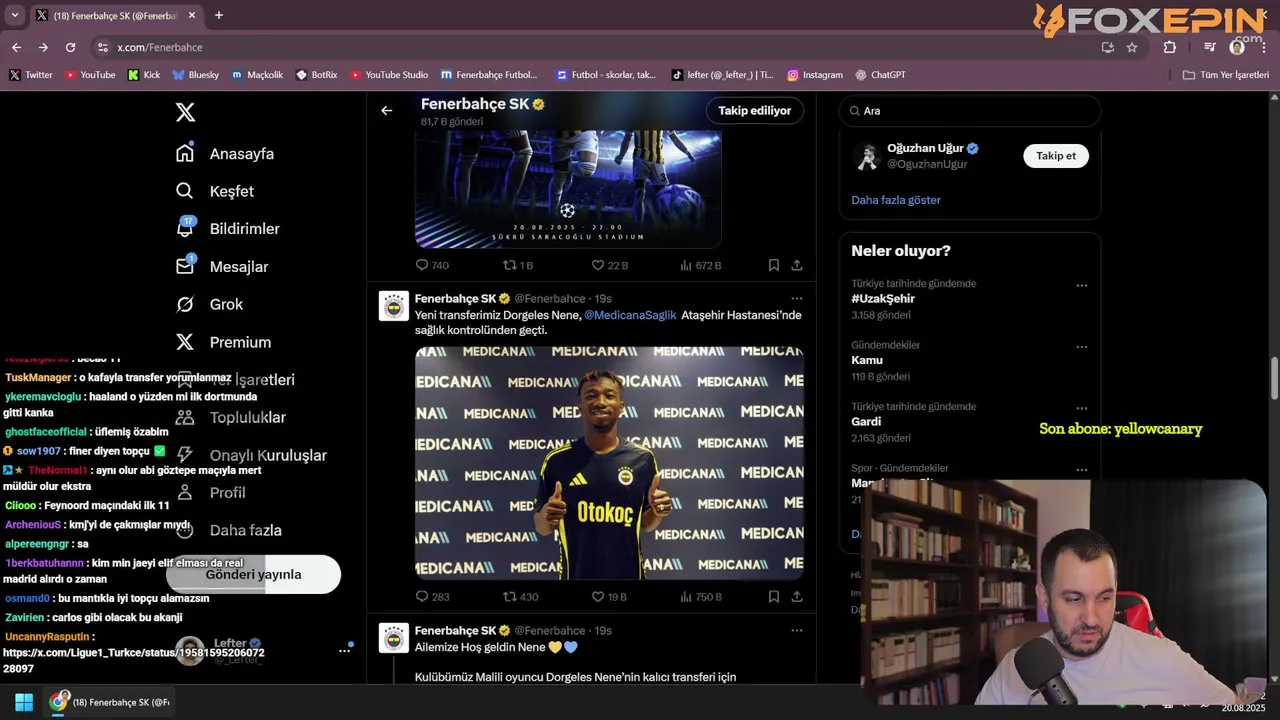Repost the stadium post with 1 B reposts
Image resolution: width=1280 pixels, height=720 pixels.
coord(518,265)
